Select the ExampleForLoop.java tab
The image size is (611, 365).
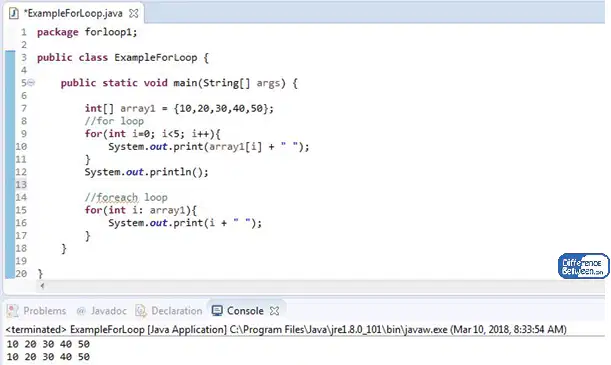pyautogui.click(x=73, y=13)
